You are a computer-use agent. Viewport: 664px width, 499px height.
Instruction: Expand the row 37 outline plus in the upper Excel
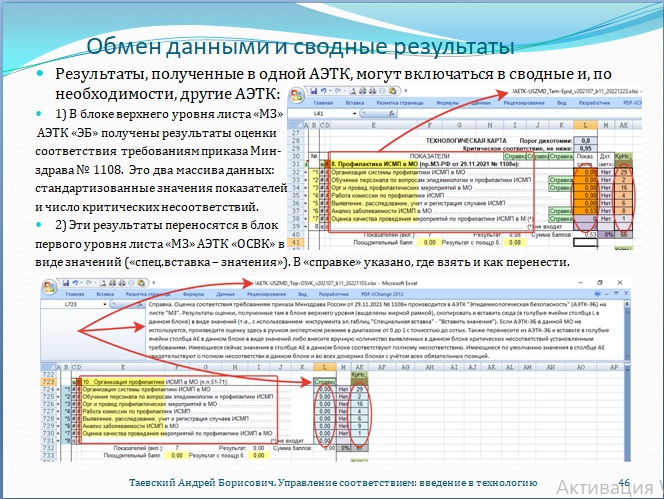pos(305,211)
